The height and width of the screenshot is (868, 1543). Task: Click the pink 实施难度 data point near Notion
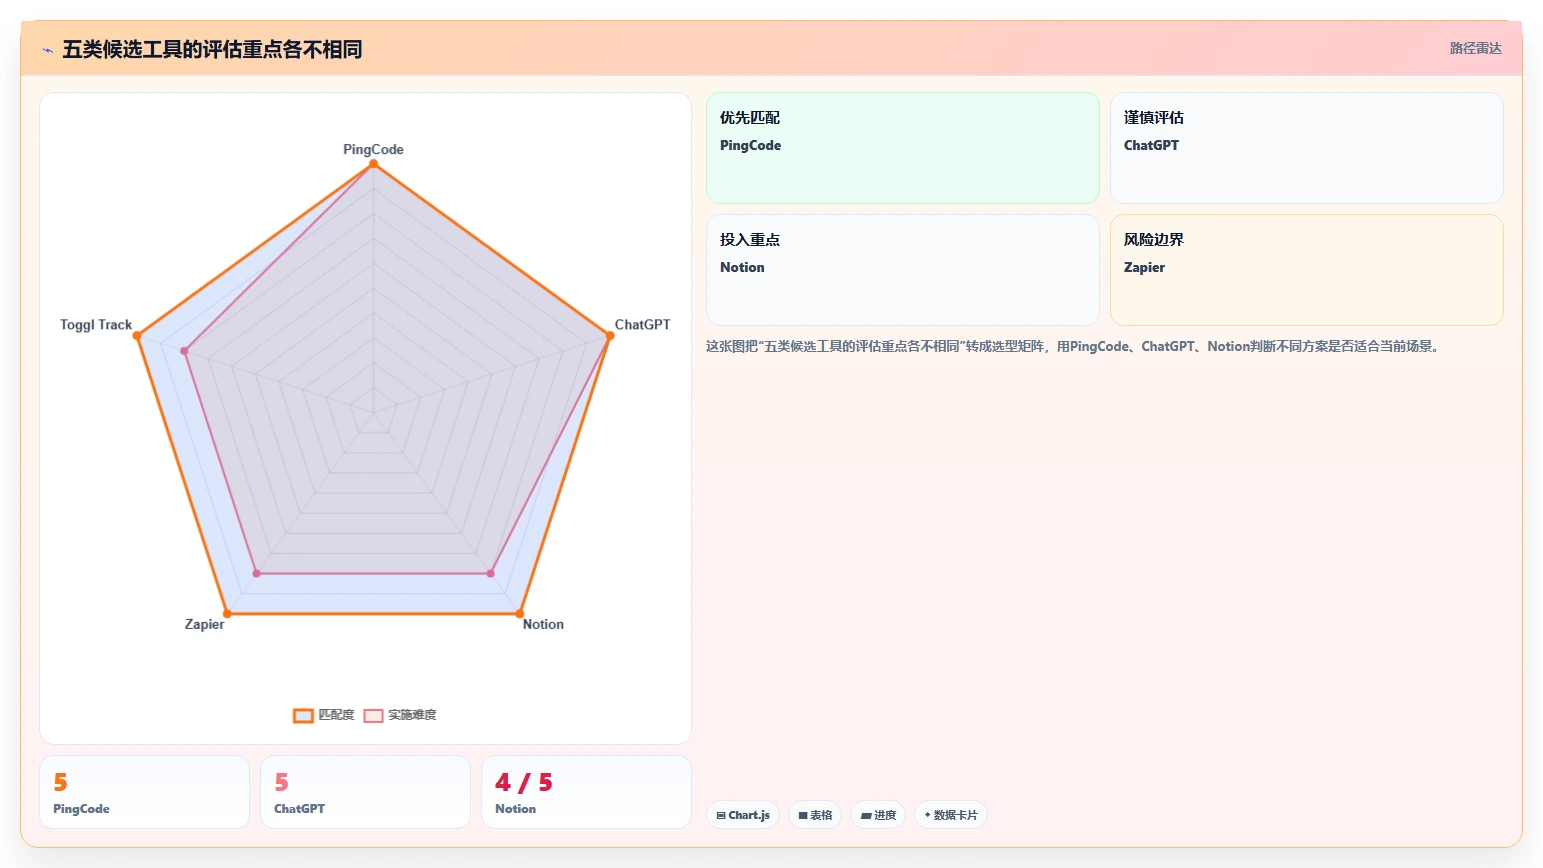pos(490,573)
